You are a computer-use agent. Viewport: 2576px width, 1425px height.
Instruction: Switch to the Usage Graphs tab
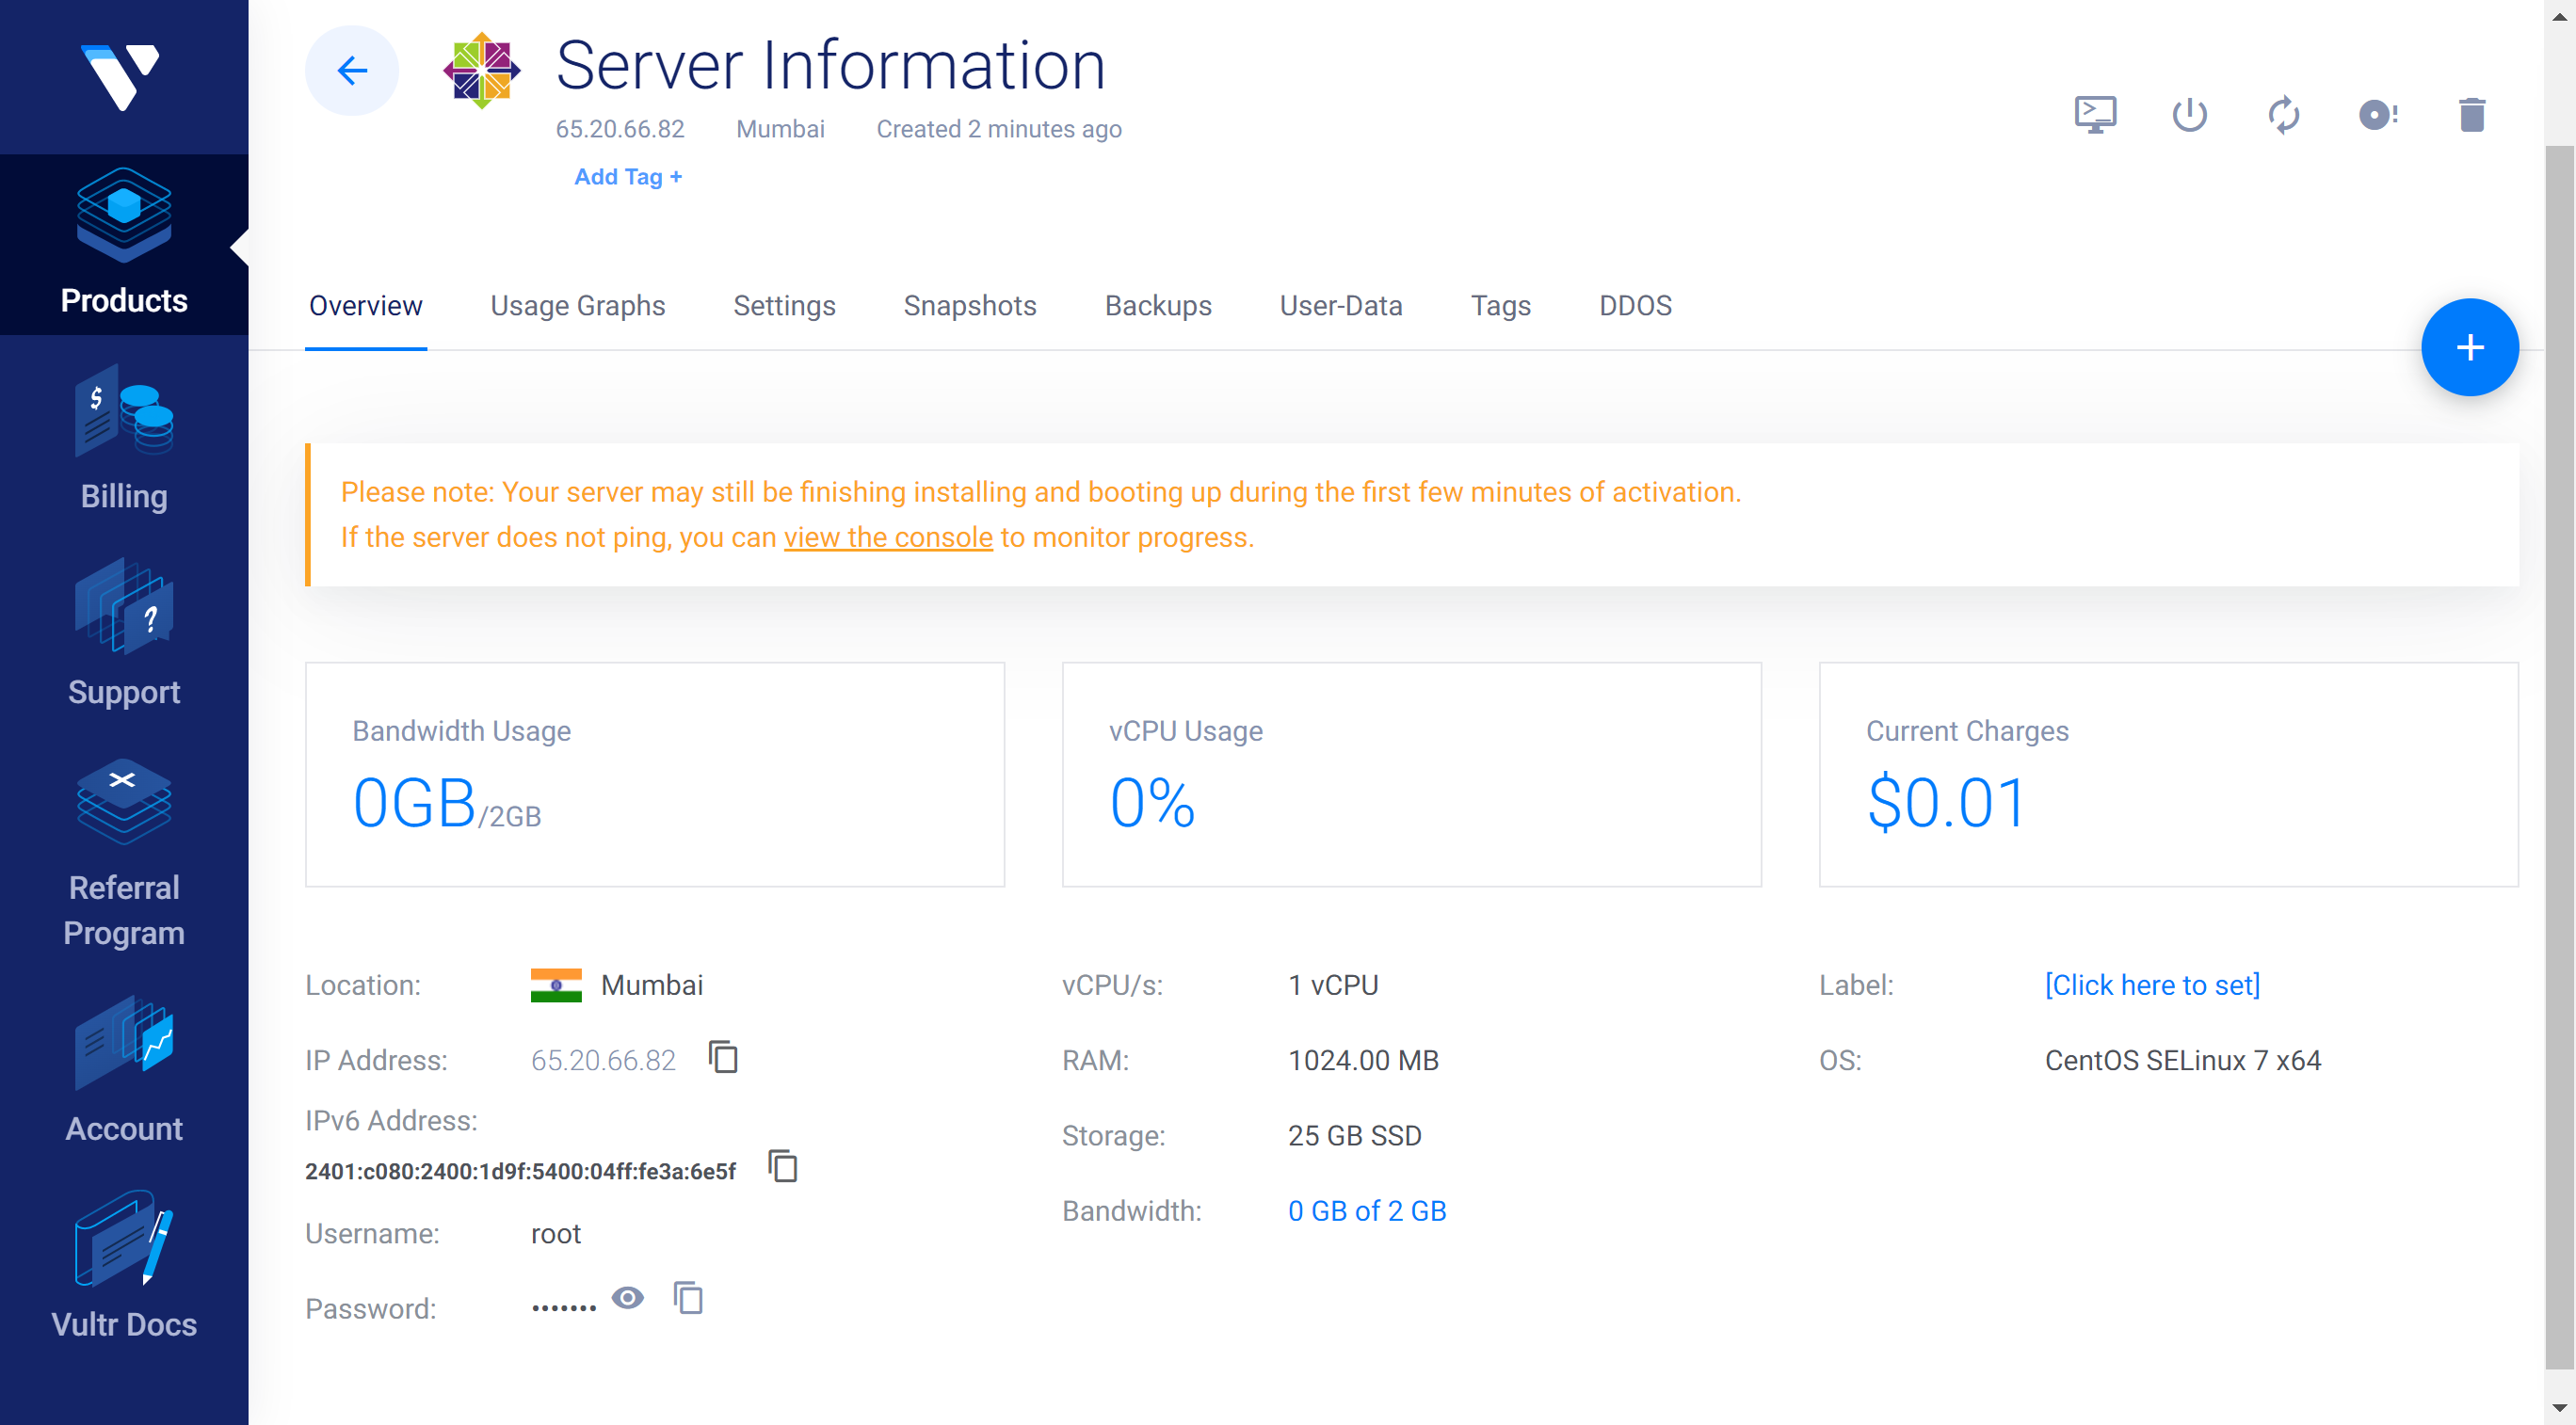(577, 305)
